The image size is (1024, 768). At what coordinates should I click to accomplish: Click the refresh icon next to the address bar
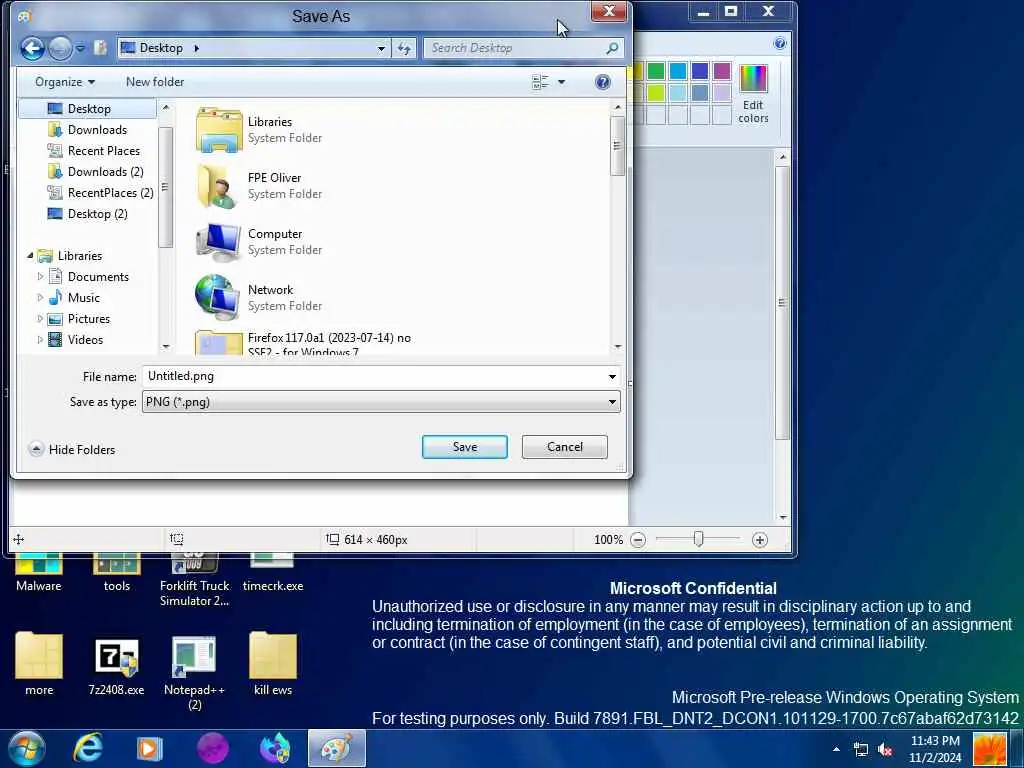[x=404, y=48]
